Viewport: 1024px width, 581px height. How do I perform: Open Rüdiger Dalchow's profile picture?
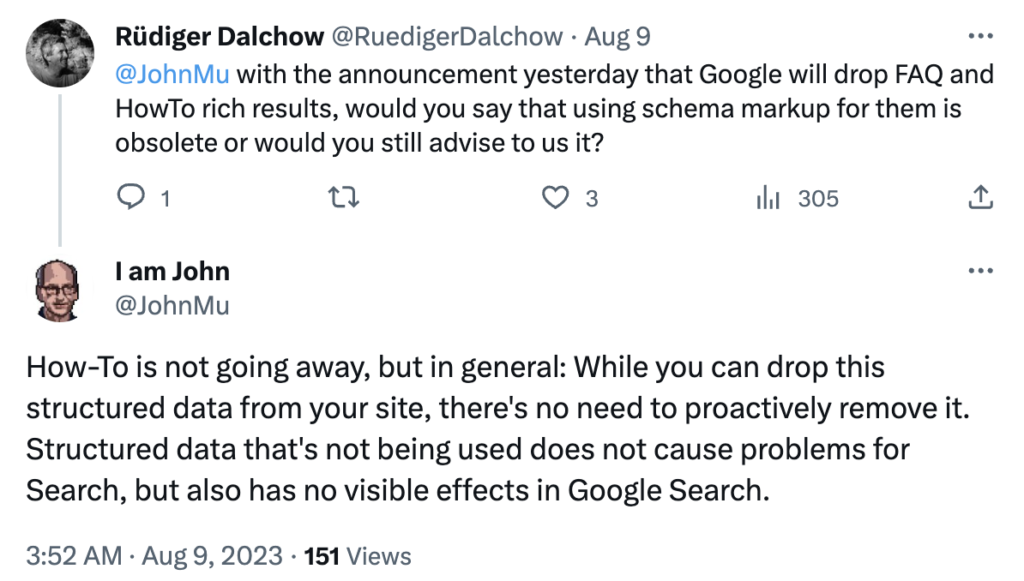(59, 53)
